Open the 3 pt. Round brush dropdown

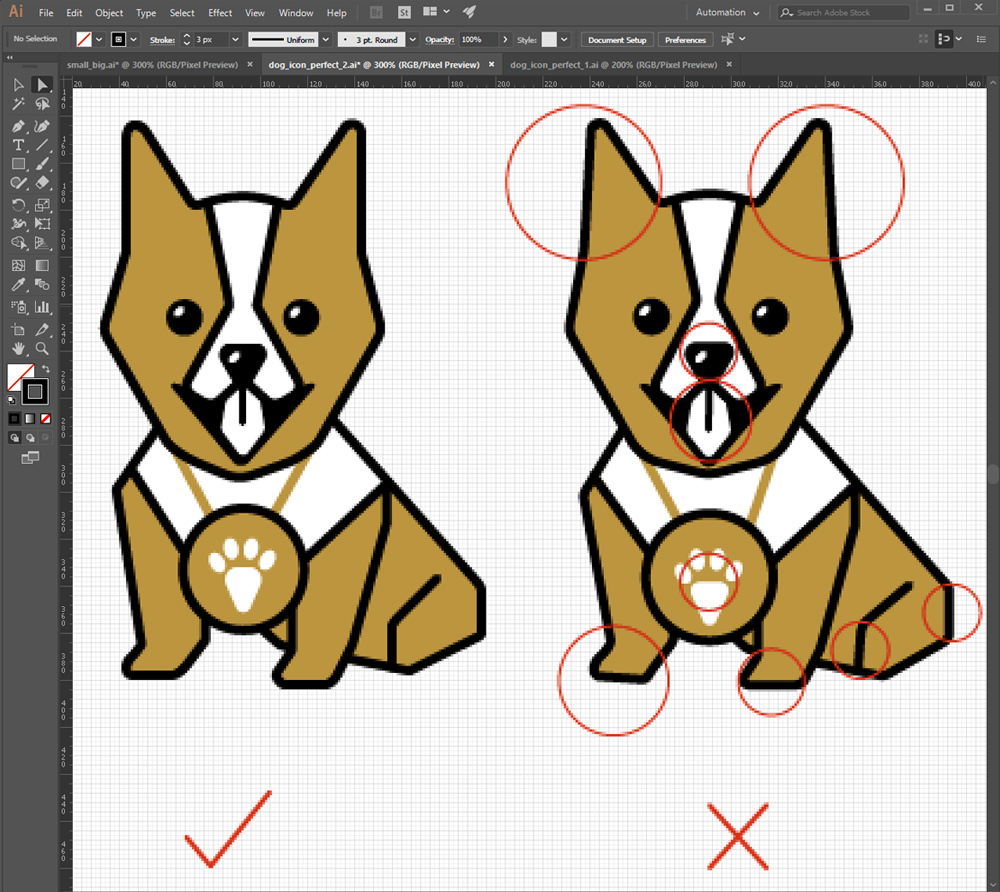click(x=408, y=40)
